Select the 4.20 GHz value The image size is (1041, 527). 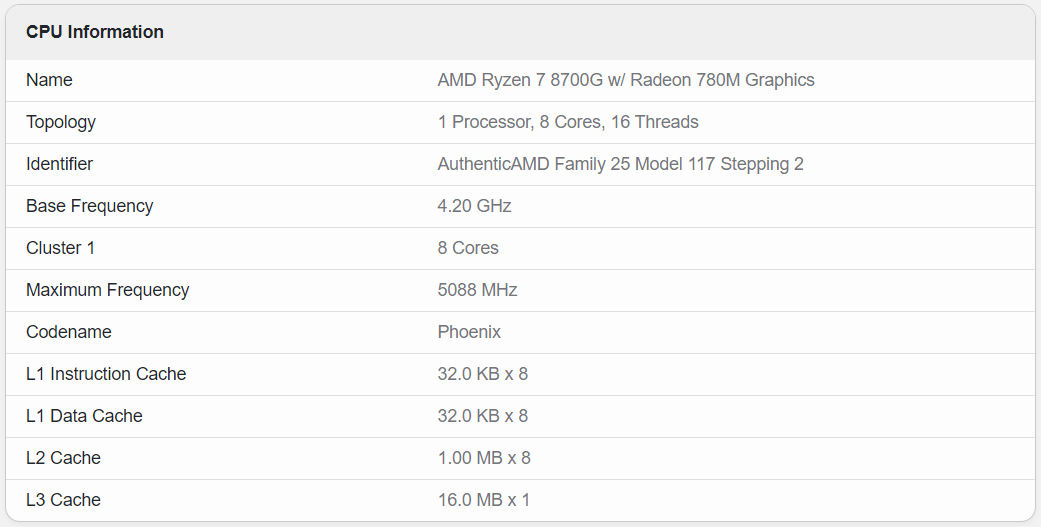(x=474, y=206)
